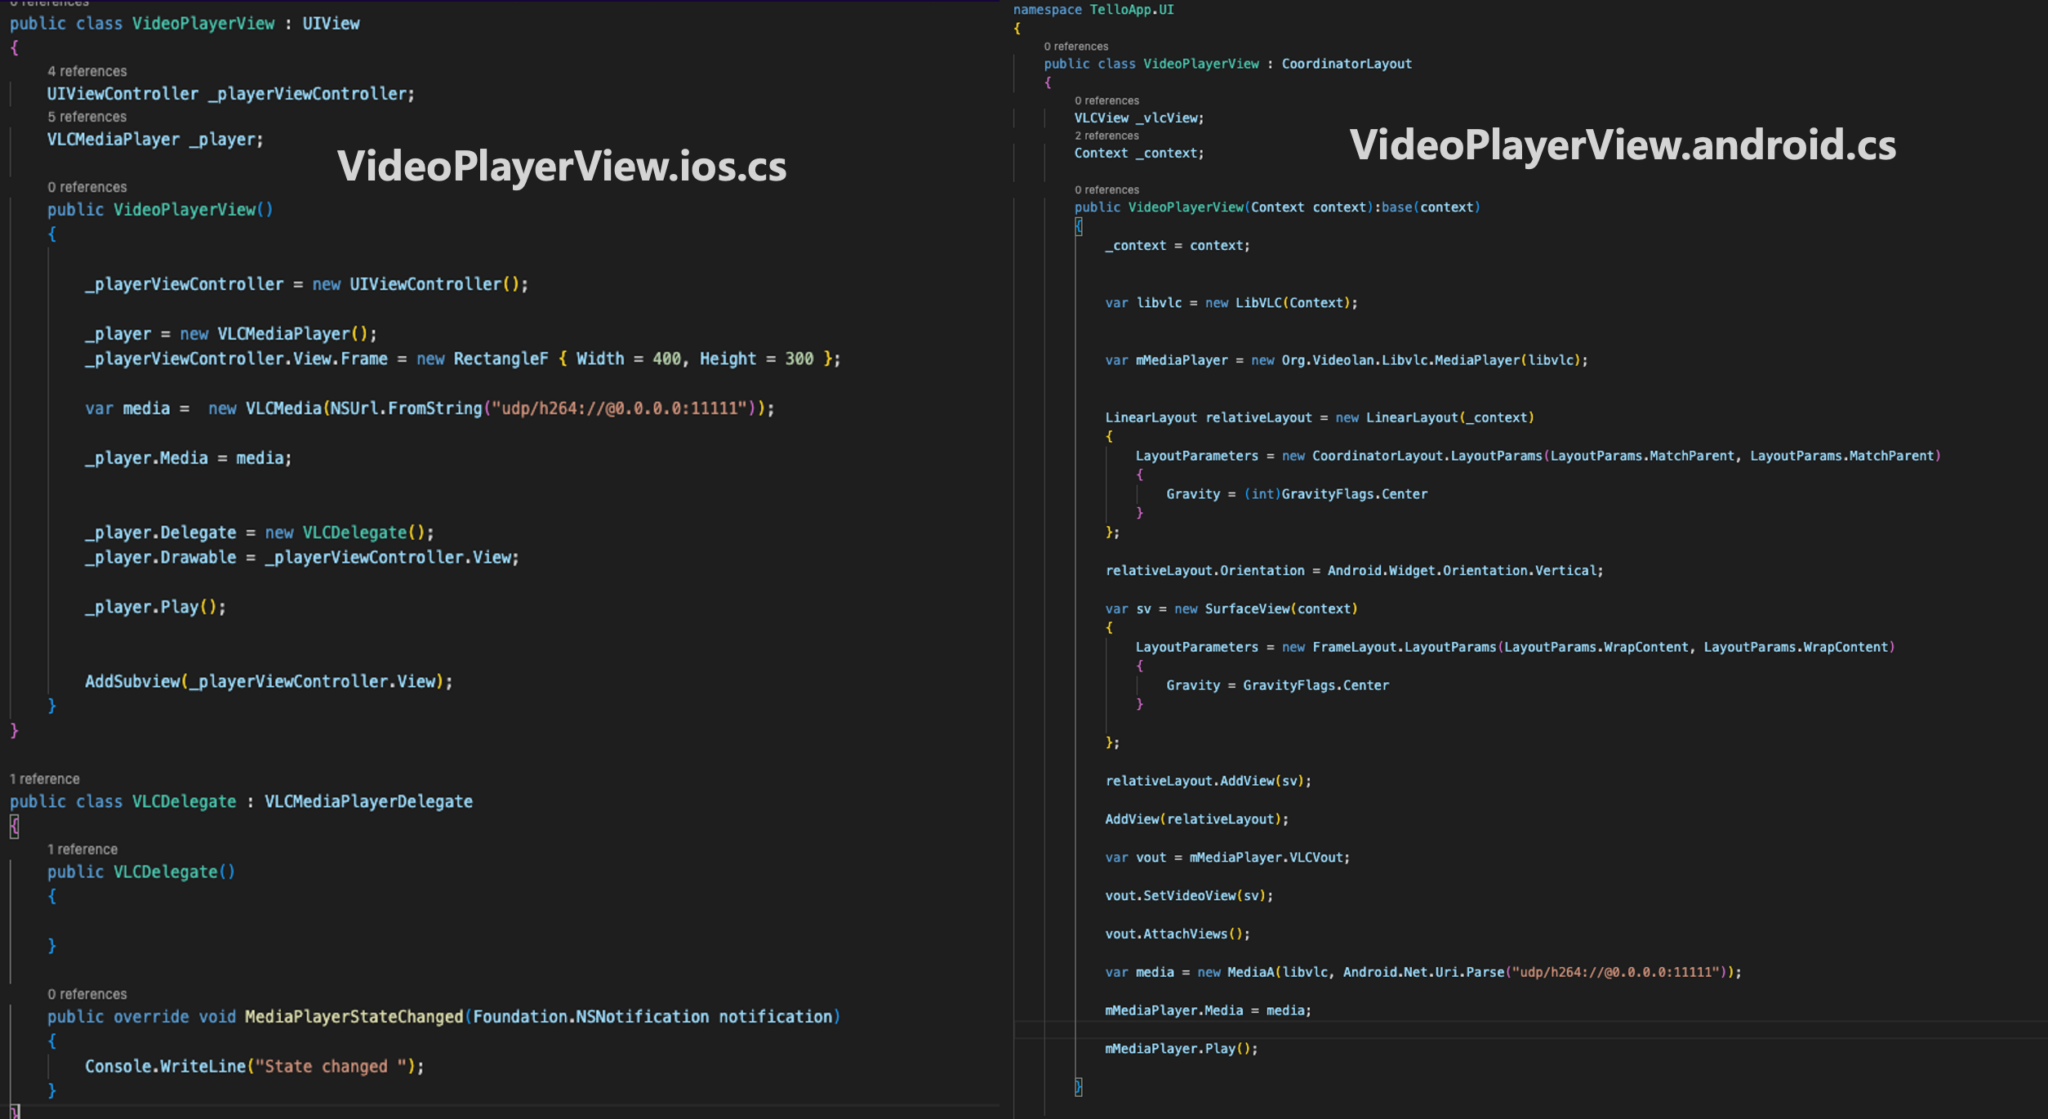
Task: Click the Console.WriteLine "State changed" statement
Action: tap(254, 1066)
